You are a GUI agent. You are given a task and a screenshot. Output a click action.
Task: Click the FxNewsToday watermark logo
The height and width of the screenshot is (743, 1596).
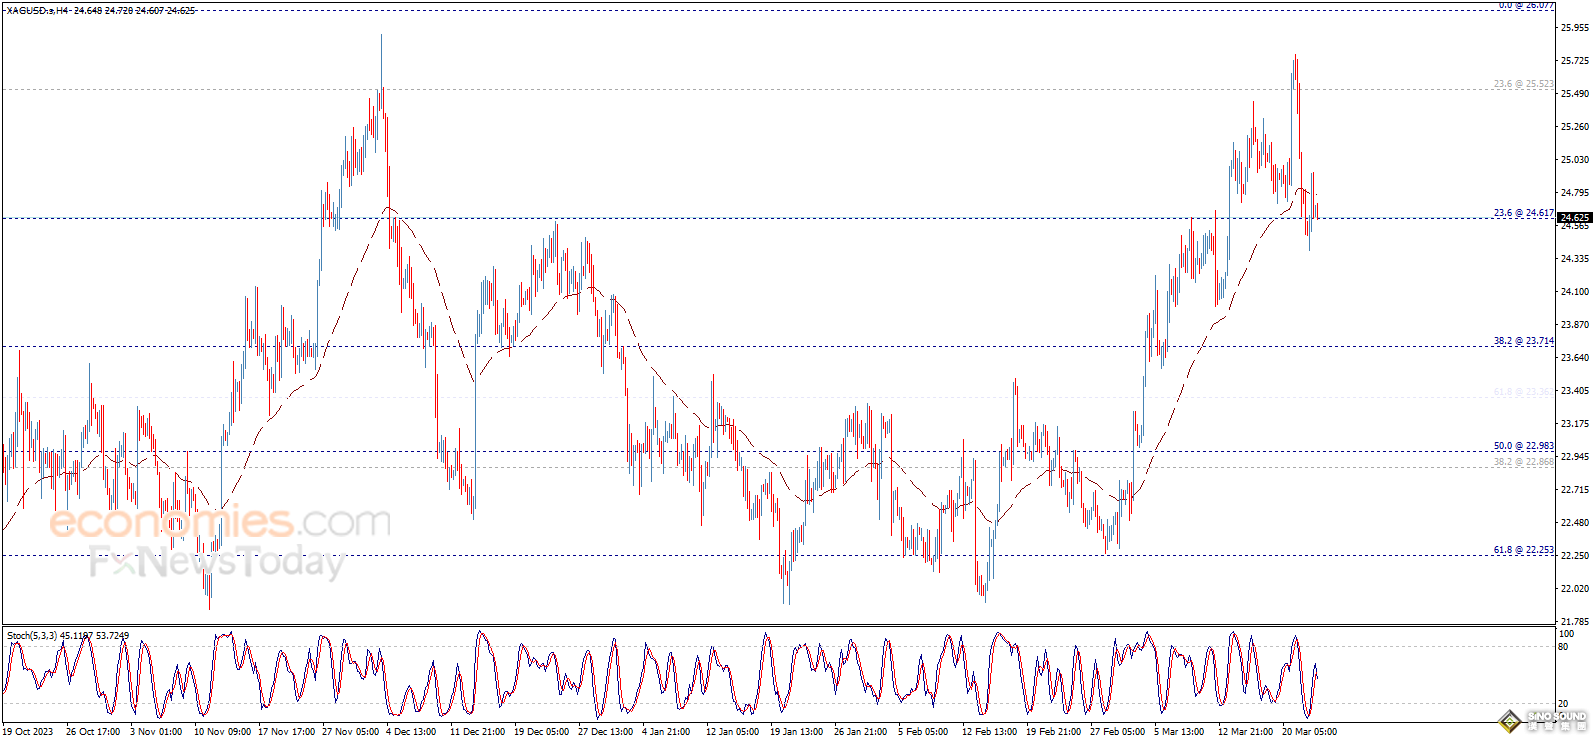click(x=216, y=563)
